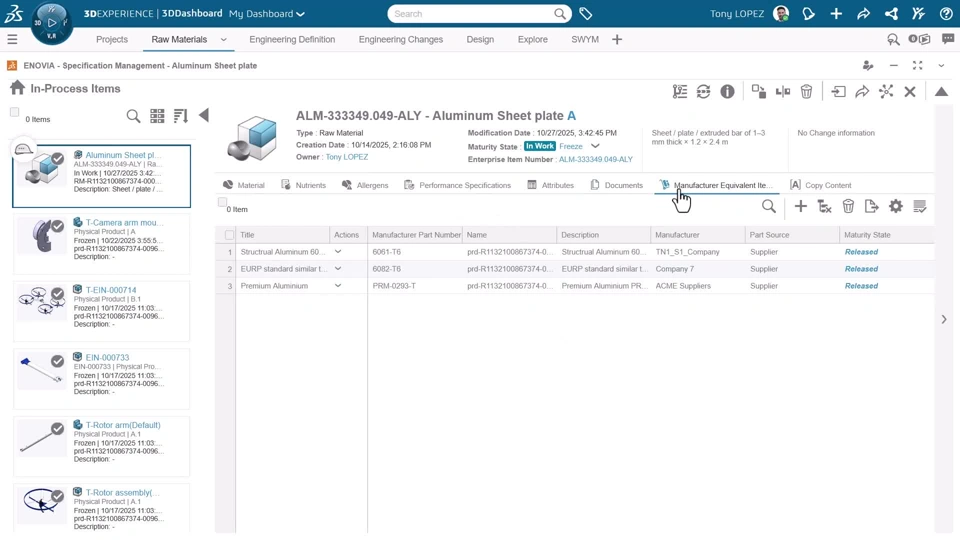
Task: Click the plus add icon in top bar
Action: [x=836, y=13]
